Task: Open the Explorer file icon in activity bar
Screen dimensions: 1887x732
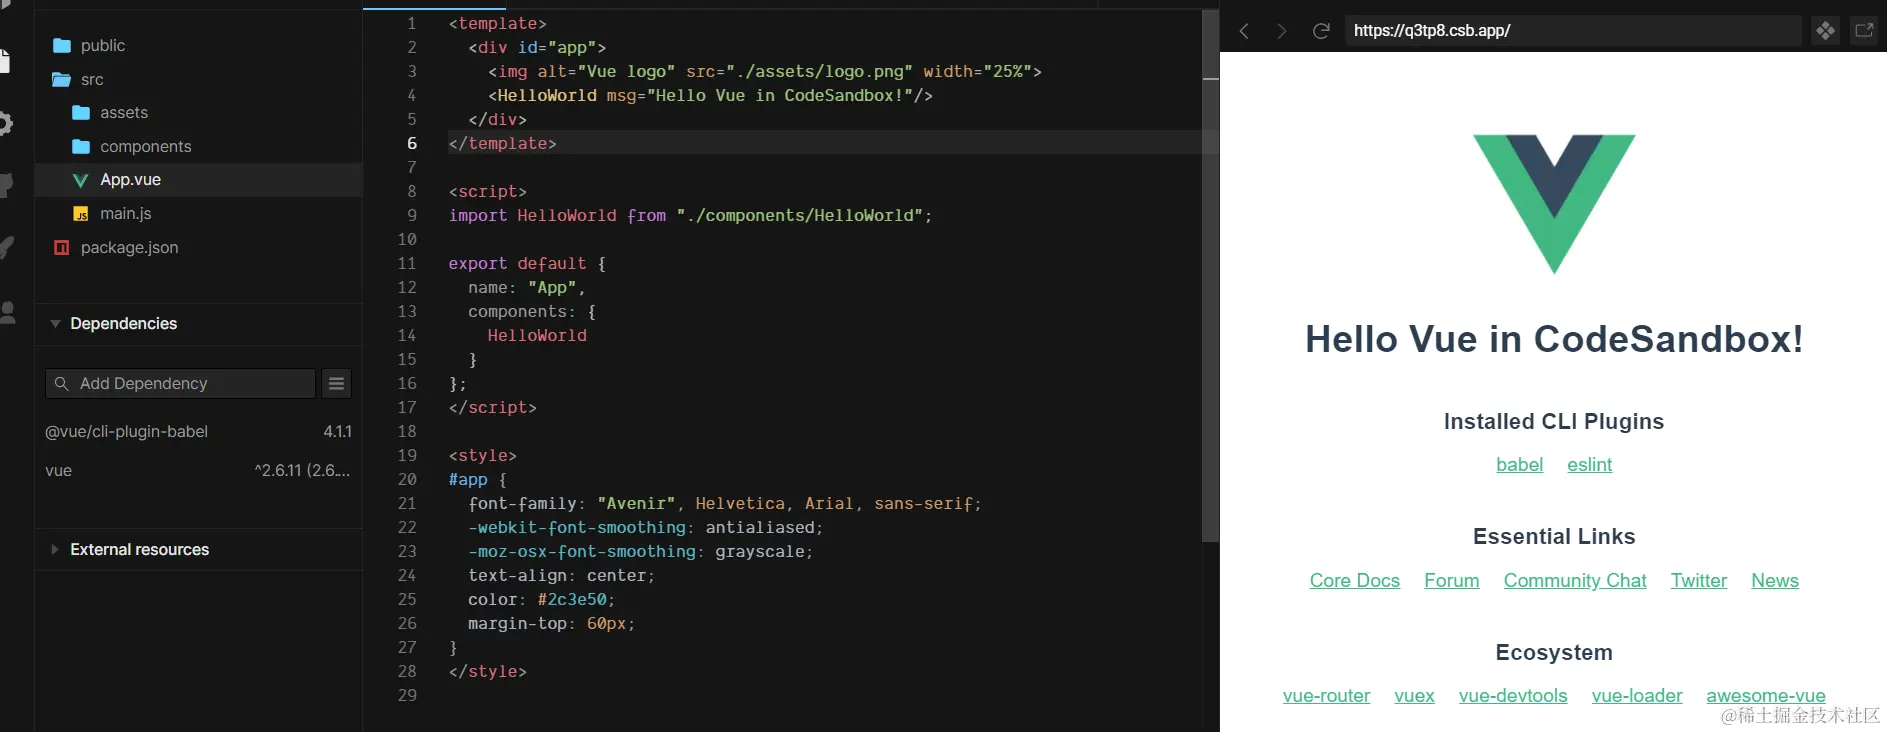Action: coord(4,62)
